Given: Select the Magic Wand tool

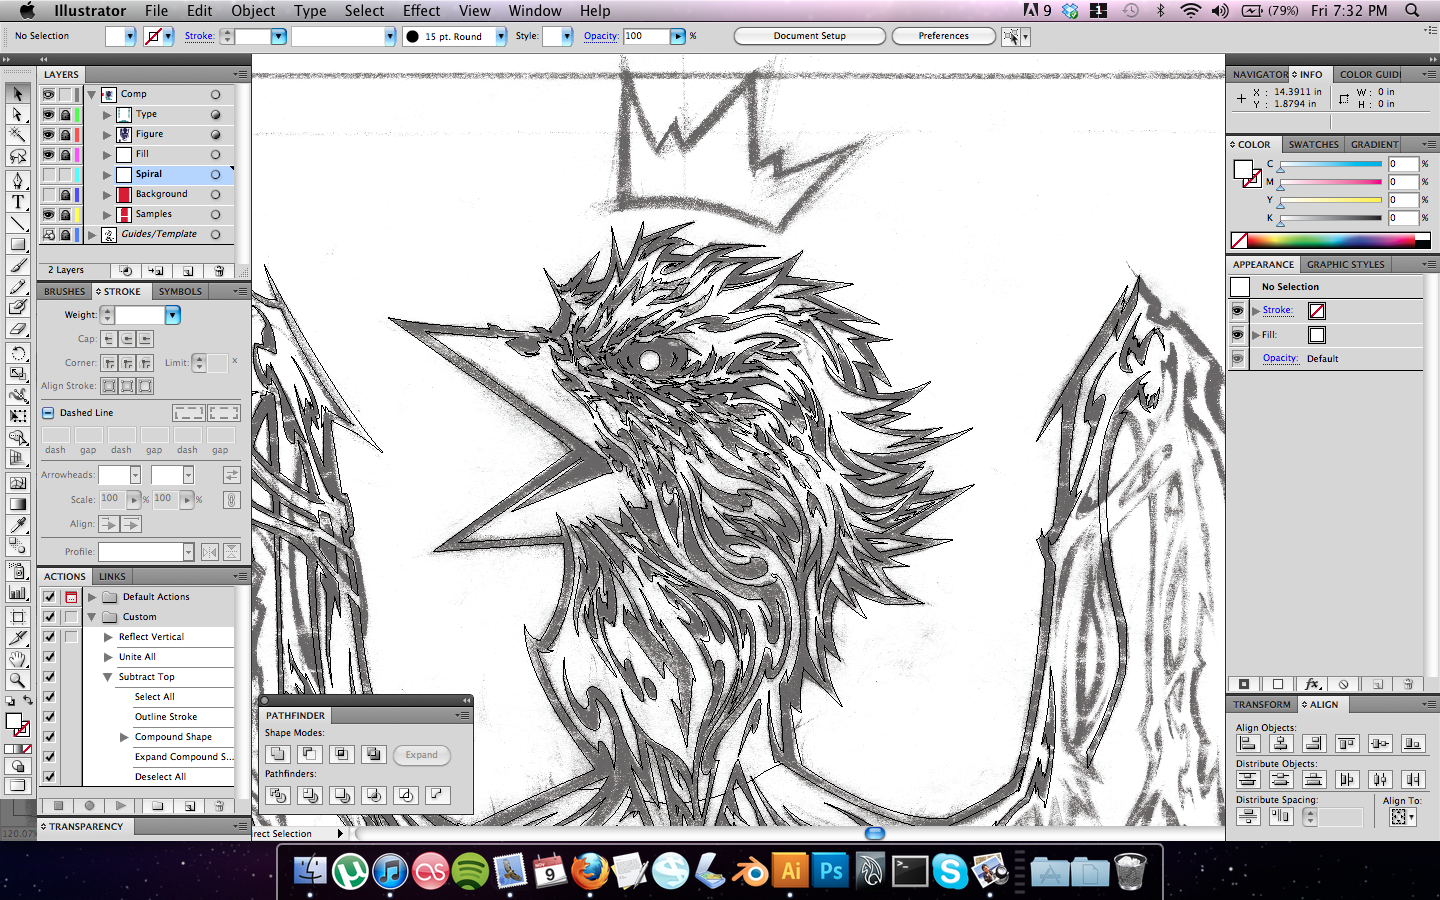Looking at the screenshot, I should 18,135.
